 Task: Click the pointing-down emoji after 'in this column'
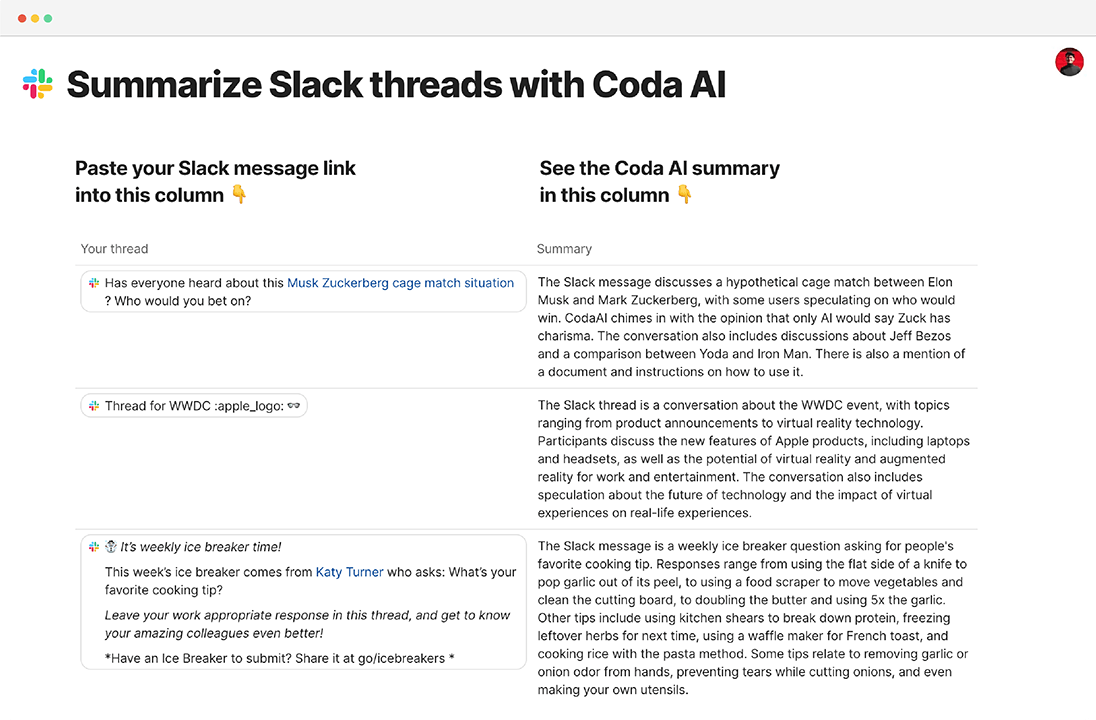tap(685, 194)
